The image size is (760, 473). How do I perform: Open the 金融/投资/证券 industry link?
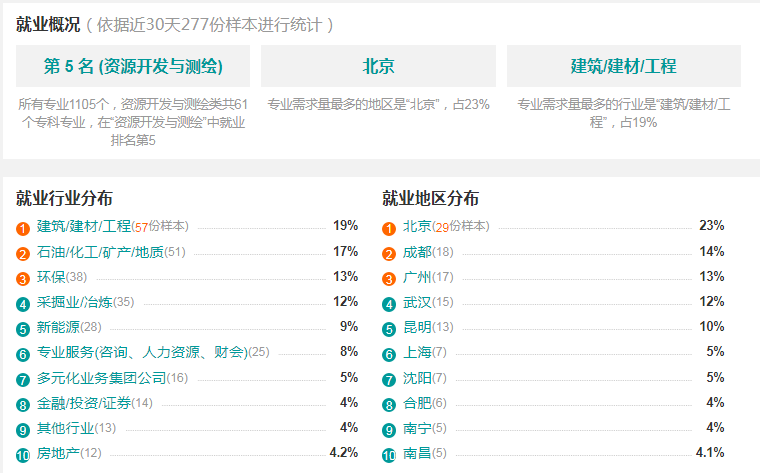pyautogui.click(x=84, y=403)
